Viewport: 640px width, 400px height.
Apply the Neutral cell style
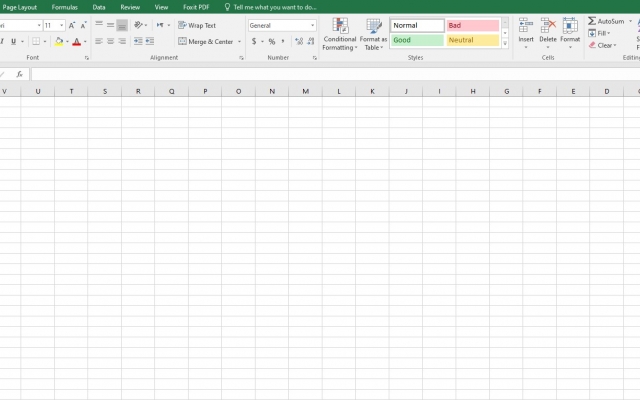click(x=473, y=40)
